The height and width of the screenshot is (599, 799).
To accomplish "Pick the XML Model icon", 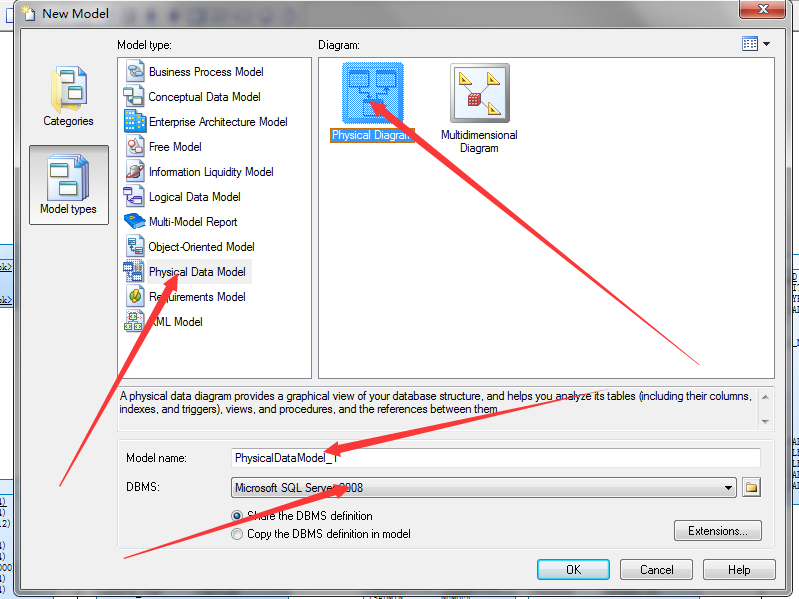I will tap(134, 321).
